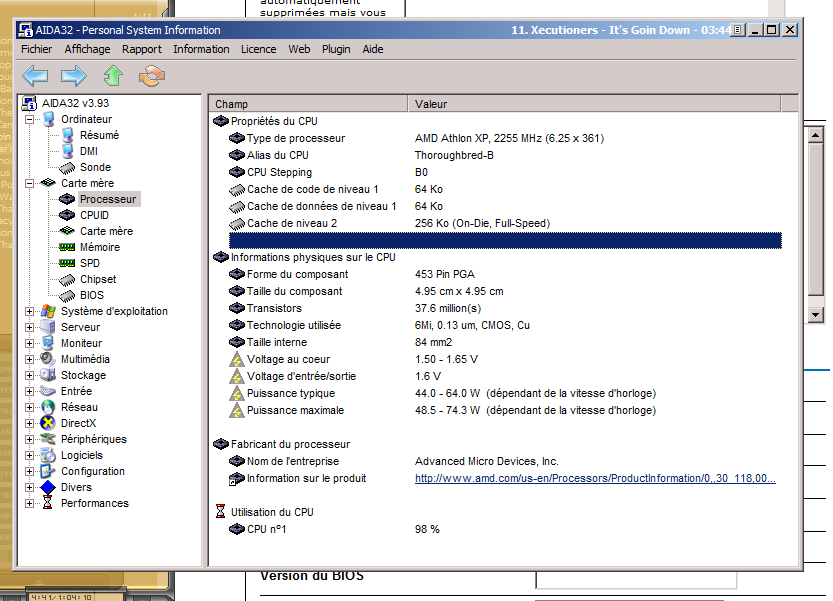
Task: Click the DirectX yellow X icon
Action: (x=48, y=423)
